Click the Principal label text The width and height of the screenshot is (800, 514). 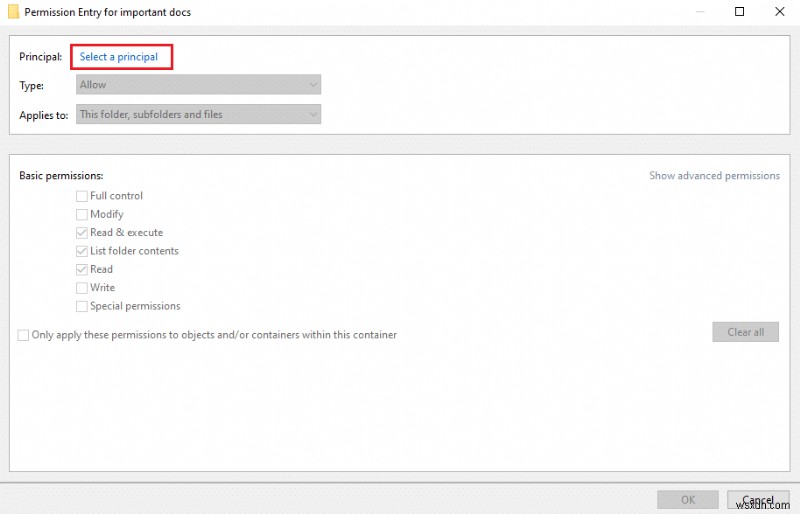(x=40, y=57)
